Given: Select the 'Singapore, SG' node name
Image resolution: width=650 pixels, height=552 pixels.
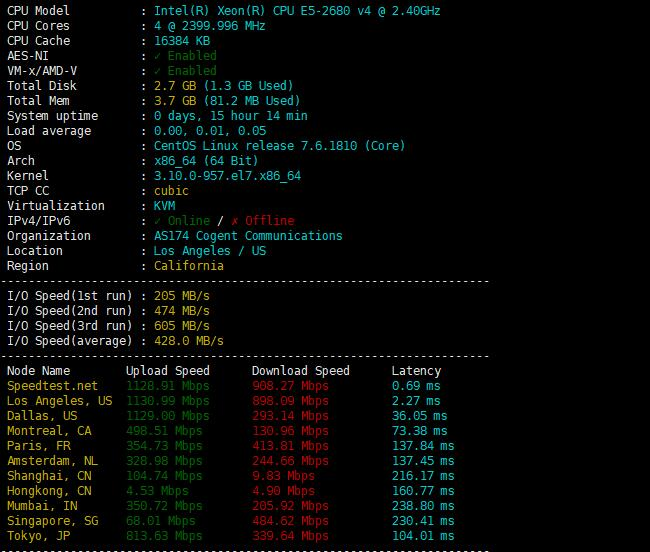Looking at the screenshot, I should coord(53,521).
